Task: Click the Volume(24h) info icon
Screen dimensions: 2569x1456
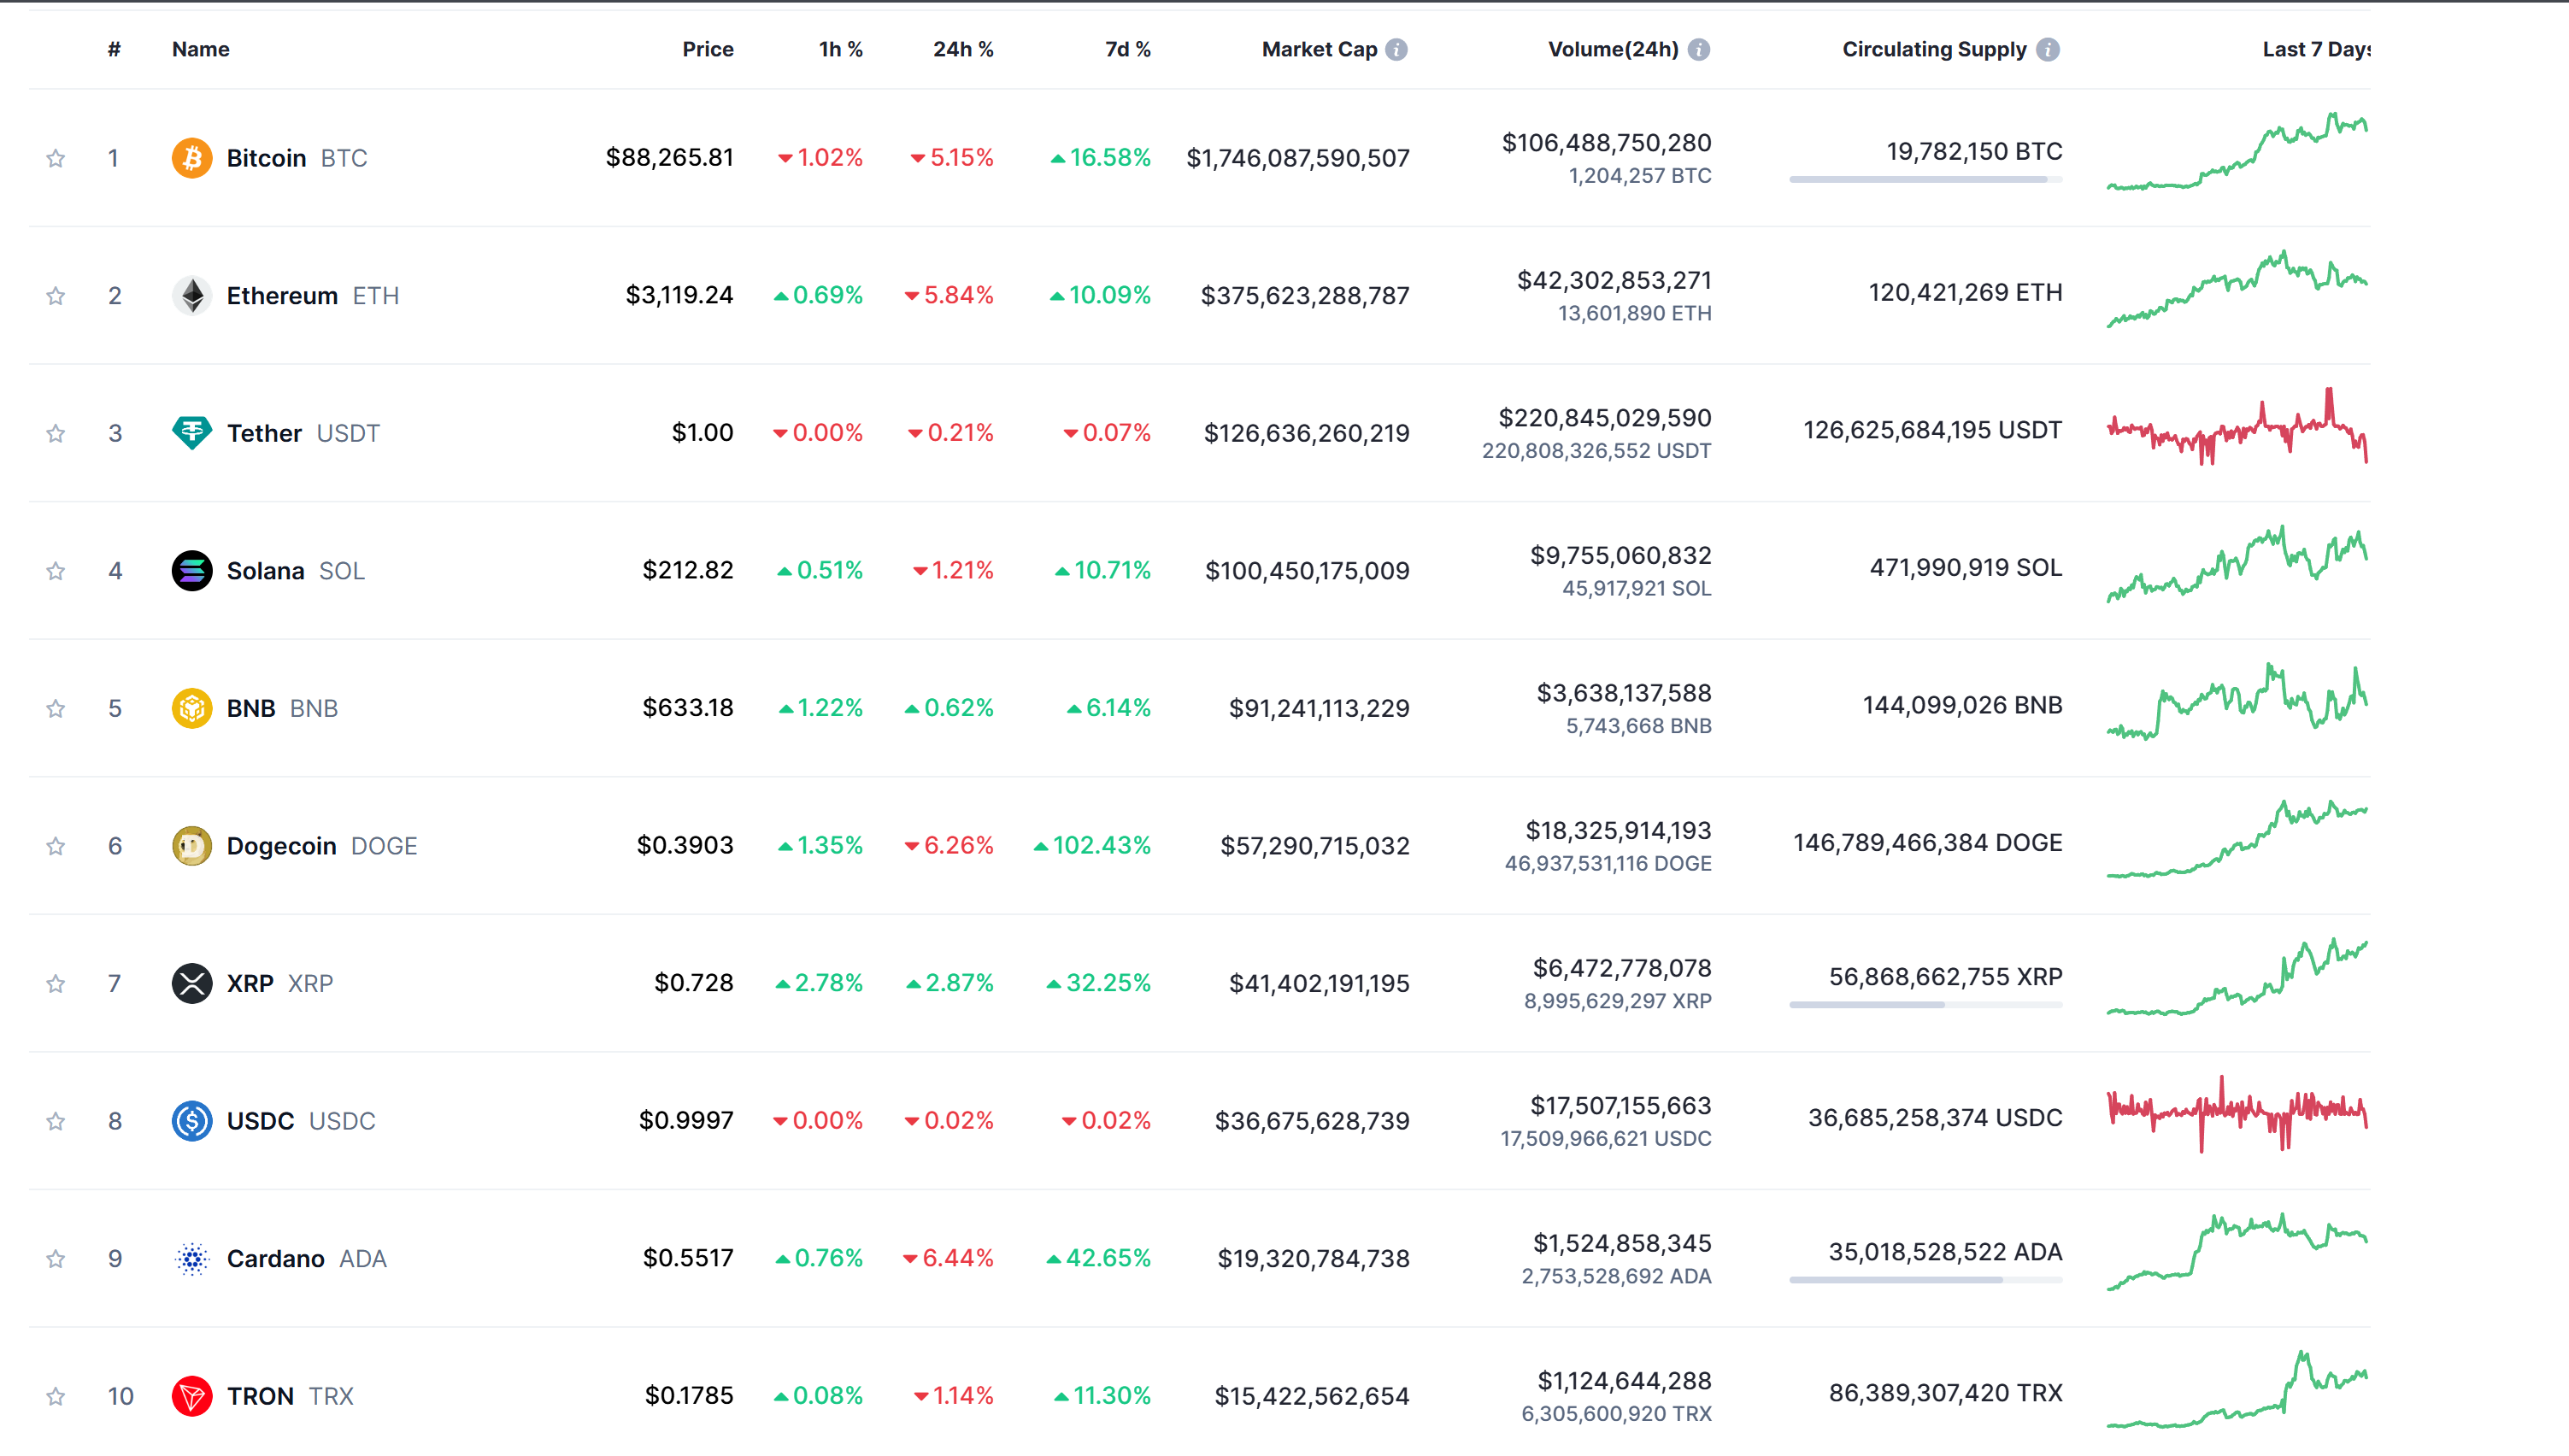Action: (1699, 50)
